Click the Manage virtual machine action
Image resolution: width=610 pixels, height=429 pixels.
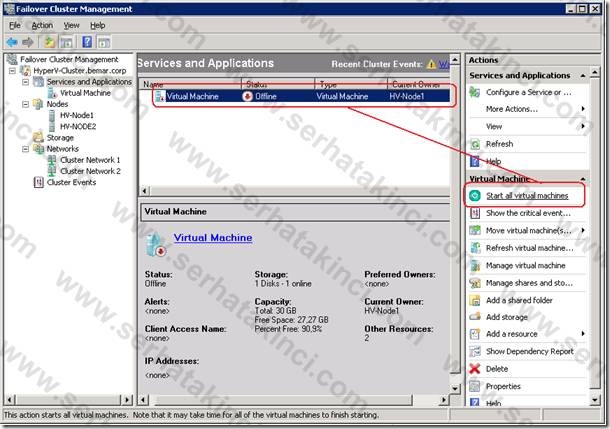click(526, 265)
